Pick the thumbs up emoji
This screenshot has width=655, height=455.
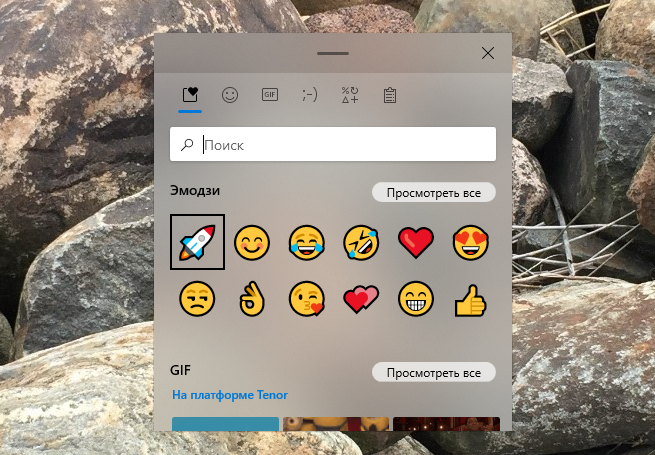(470, 300)
